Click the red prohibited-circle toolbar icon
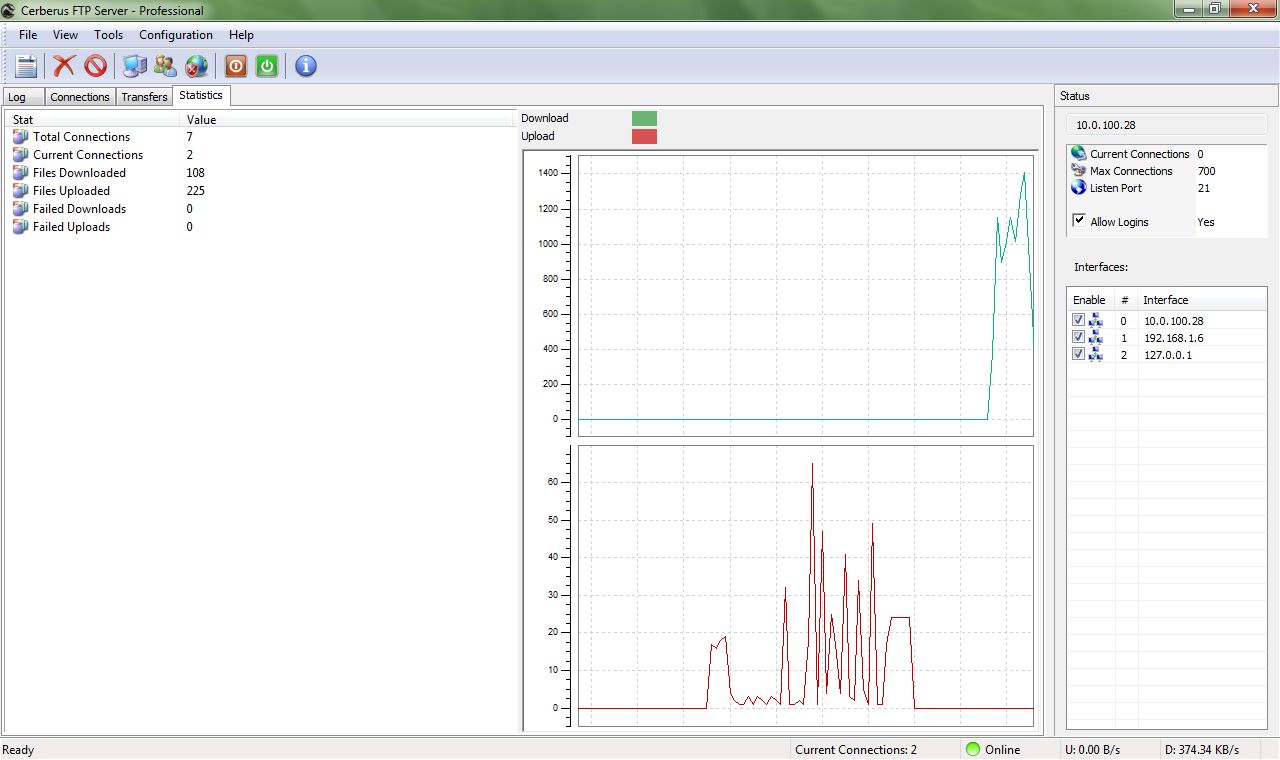The height and width of the screenshot is (760, 1280). pos(95,66)
